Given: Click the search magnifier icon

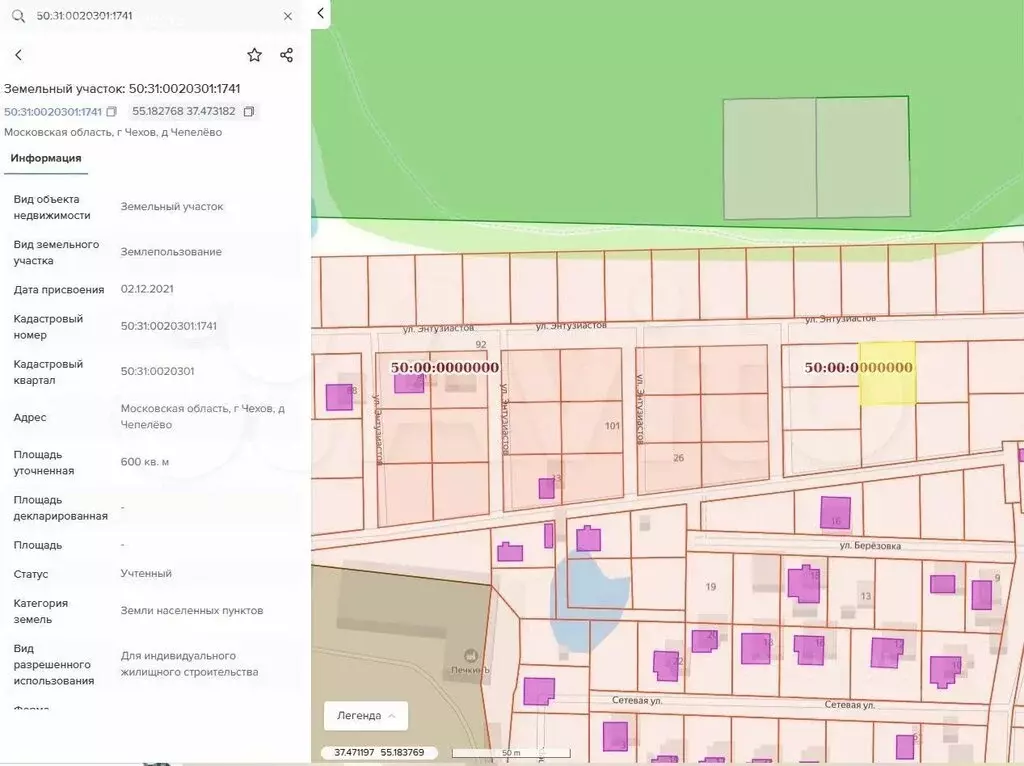Looking at the screenshot, I should click(x=18, y=16).
